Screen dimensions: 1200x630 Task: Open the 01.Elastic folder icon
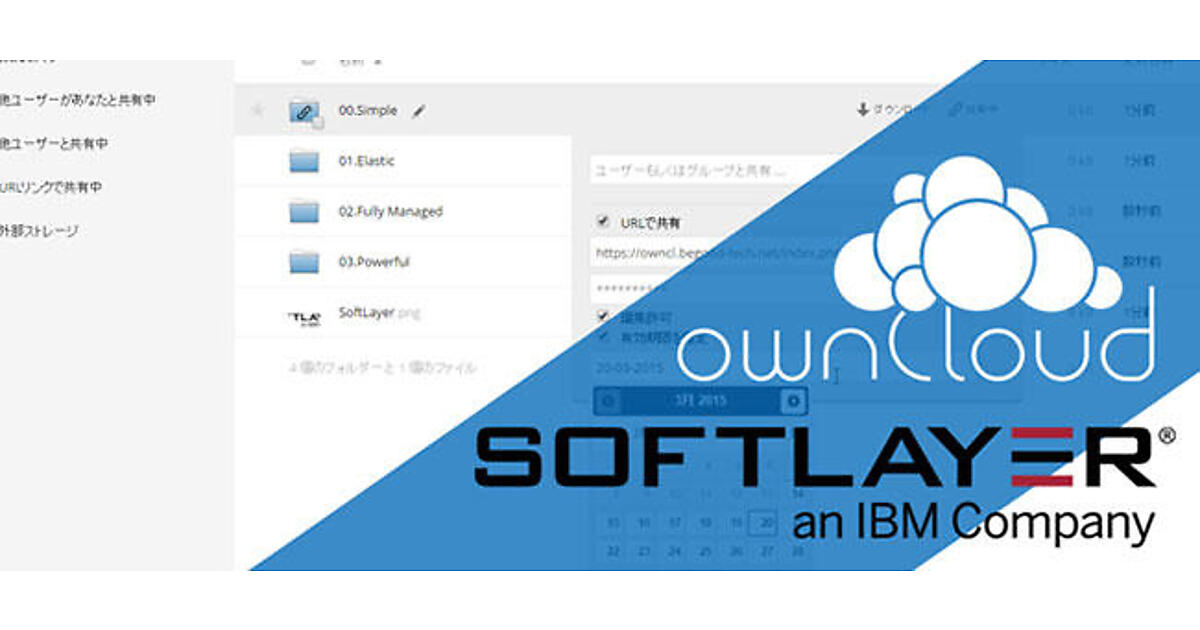pyautogui.click(x=304, y=161)
